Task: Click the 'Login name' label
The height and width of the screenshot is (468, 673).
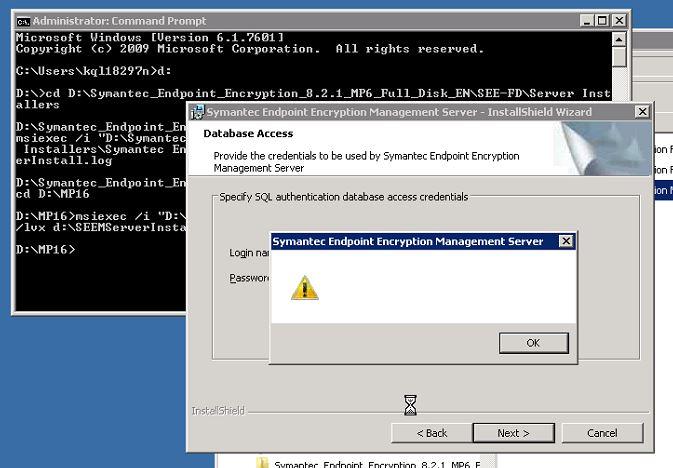Action: click(x=249, y=253)
